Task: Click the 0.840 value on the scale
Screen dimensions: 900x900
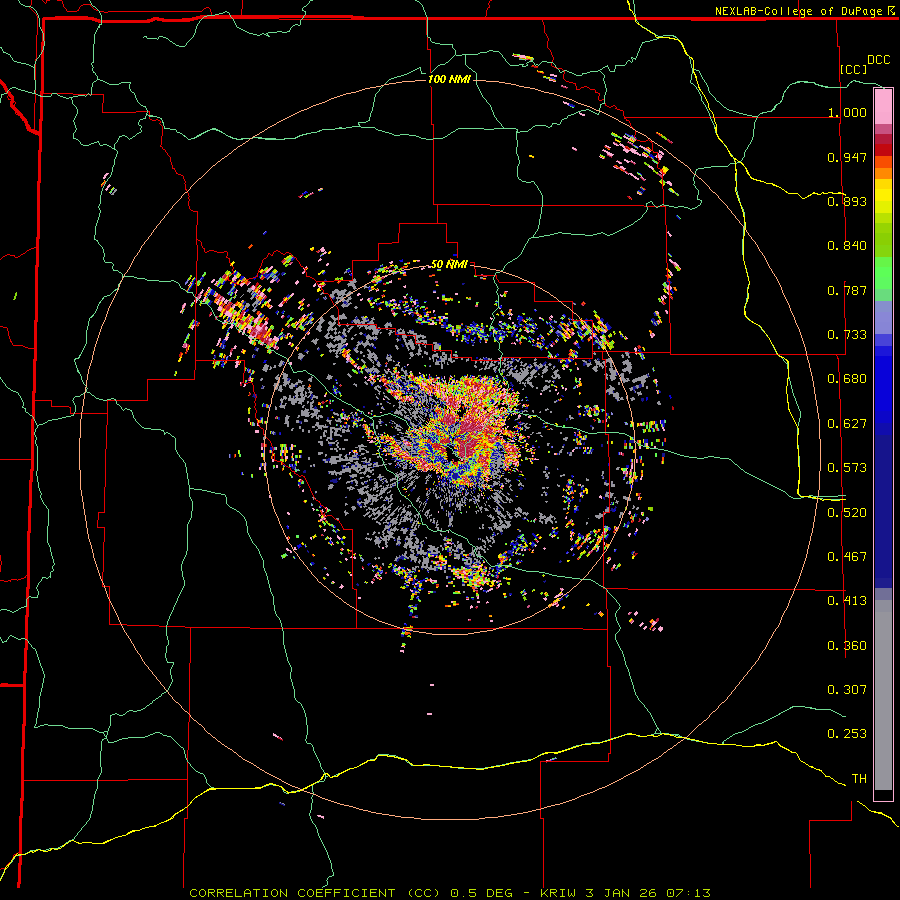Action: tap(847, 246)
